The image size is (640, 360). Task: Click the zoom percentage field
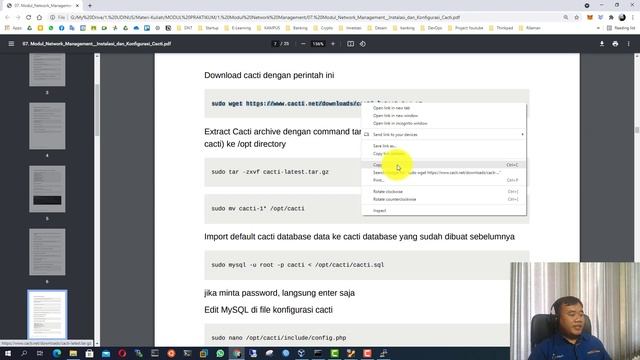tap(318, 44)
